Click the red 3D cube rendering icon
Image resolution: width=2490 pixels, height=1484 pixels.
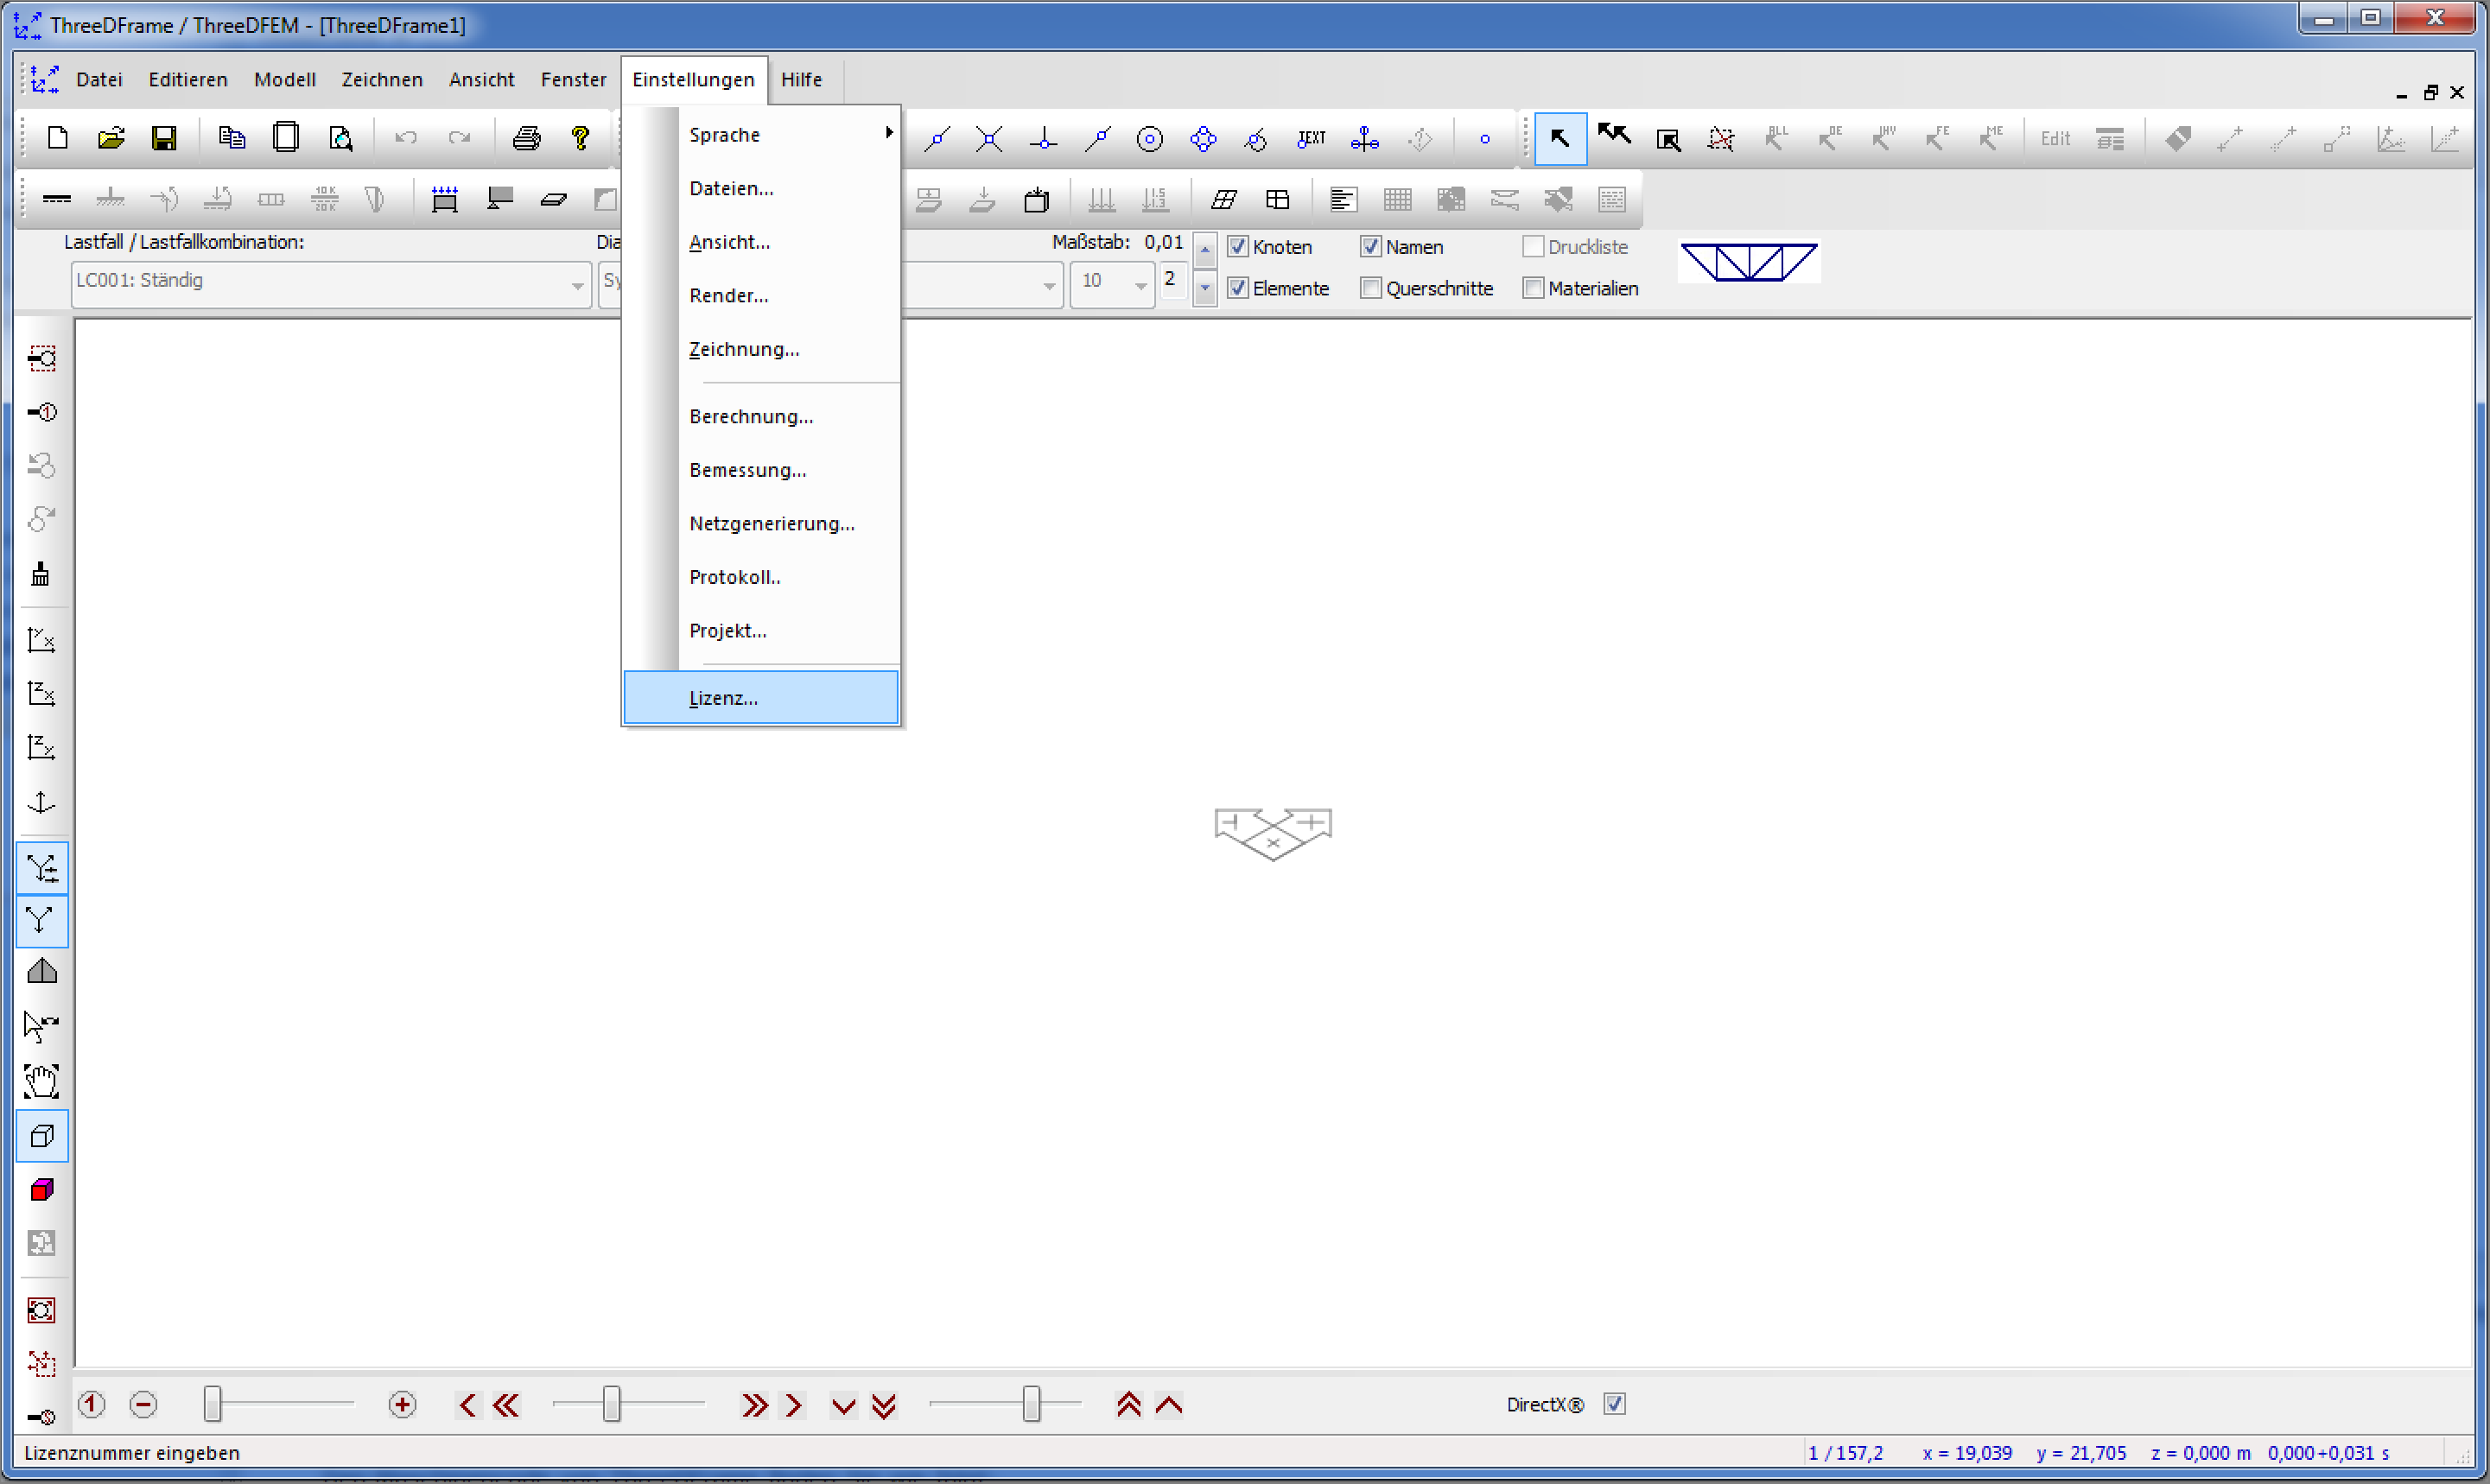pyautogui.click(x=41, y=1189)
